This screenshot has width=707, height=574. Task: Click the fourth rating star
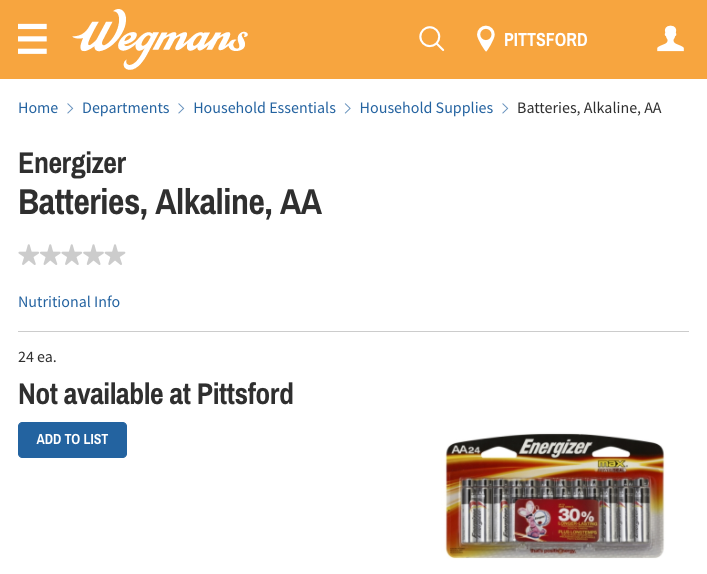[94, 255]
